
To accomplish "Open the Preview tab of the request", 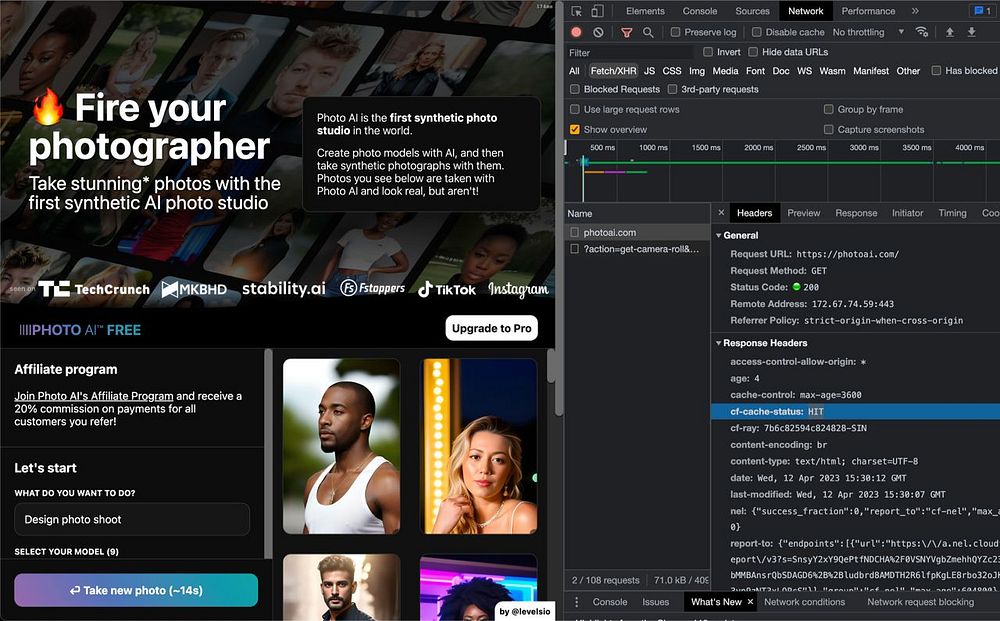I will tap(803, 213).
